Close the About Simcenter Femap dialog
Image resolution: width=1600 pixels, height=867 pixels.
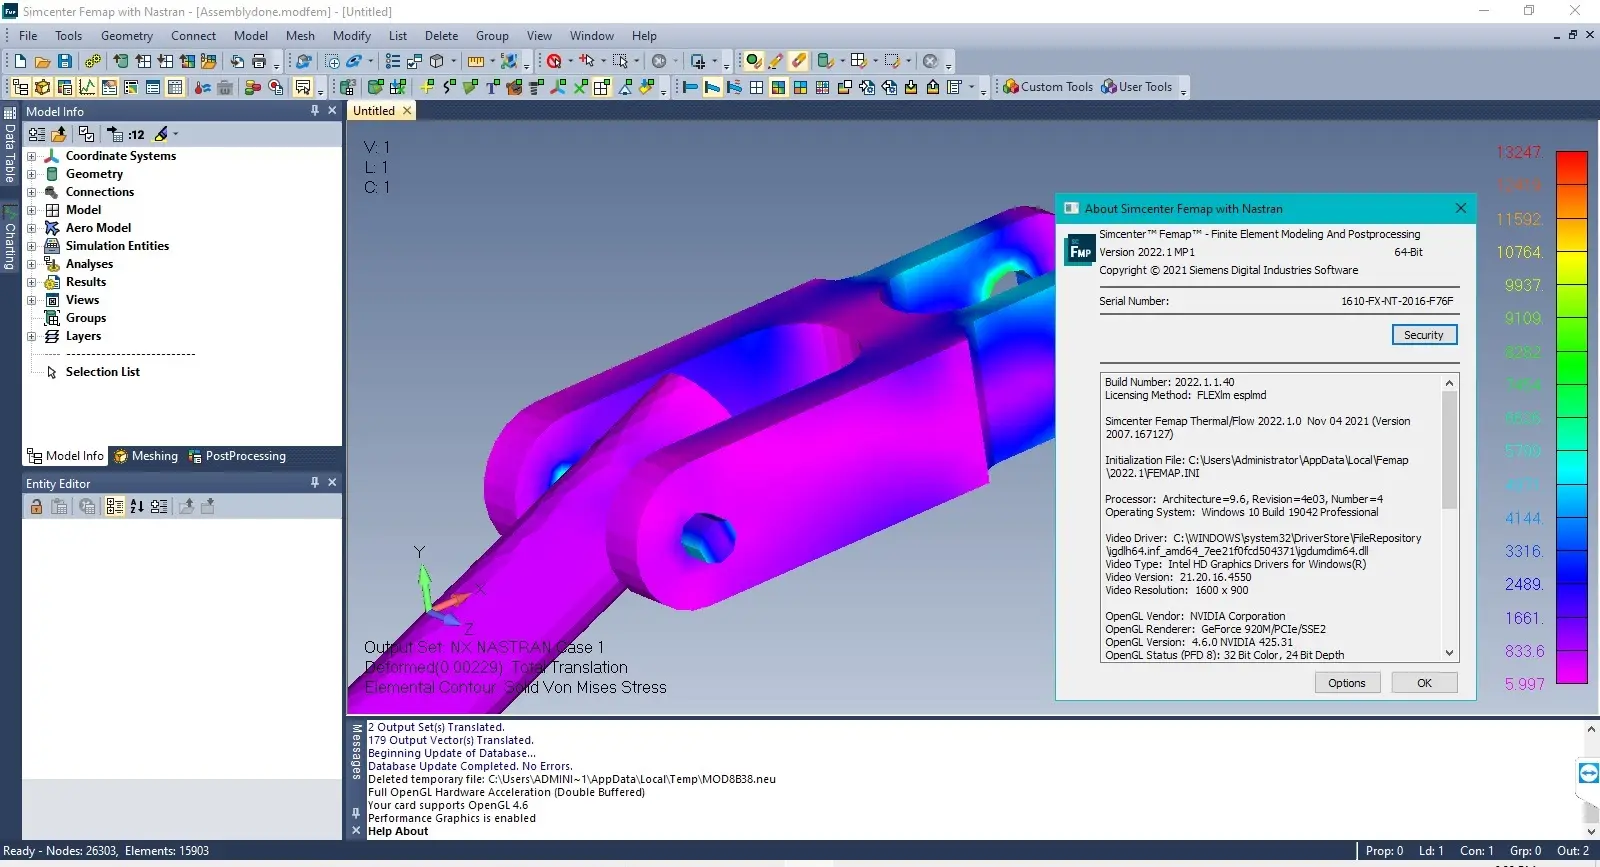1460,208
